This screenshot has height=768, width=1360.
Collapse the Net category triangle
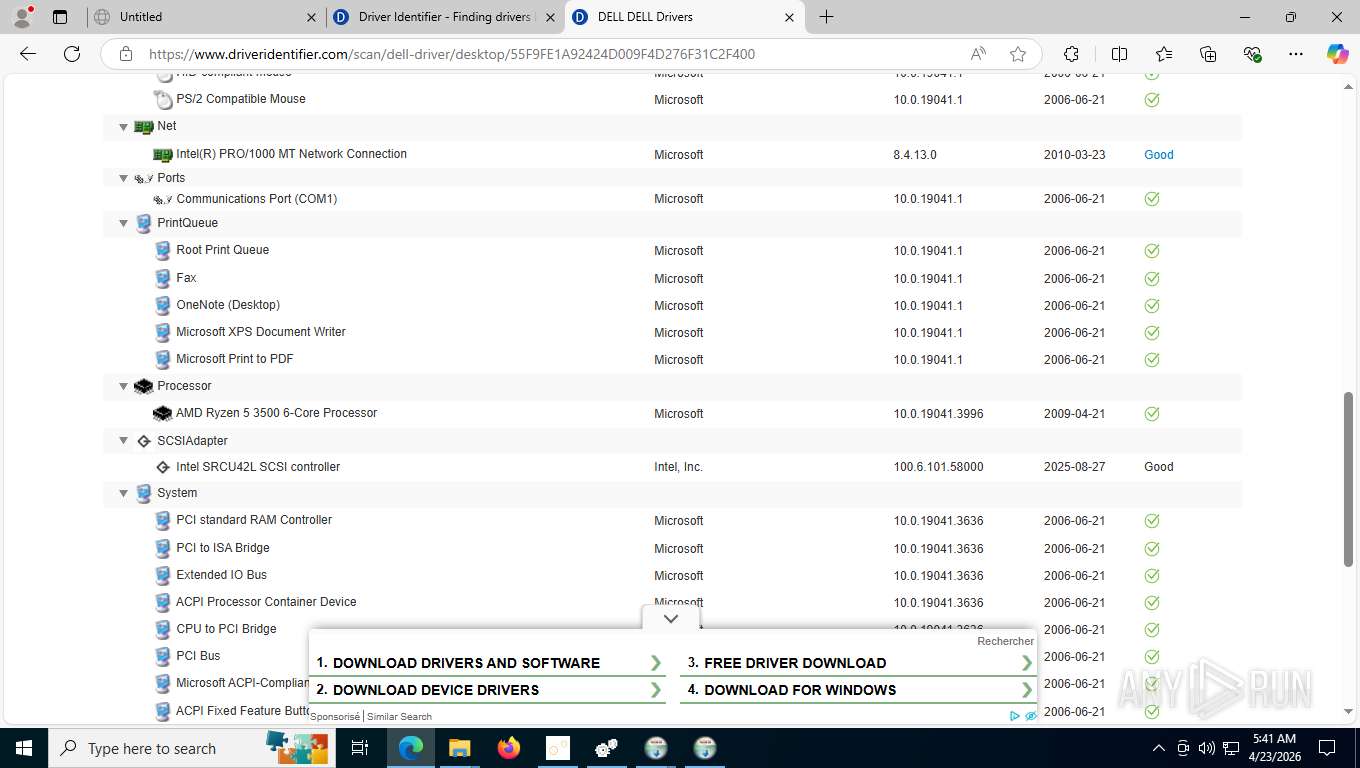(x=124, y=127)
